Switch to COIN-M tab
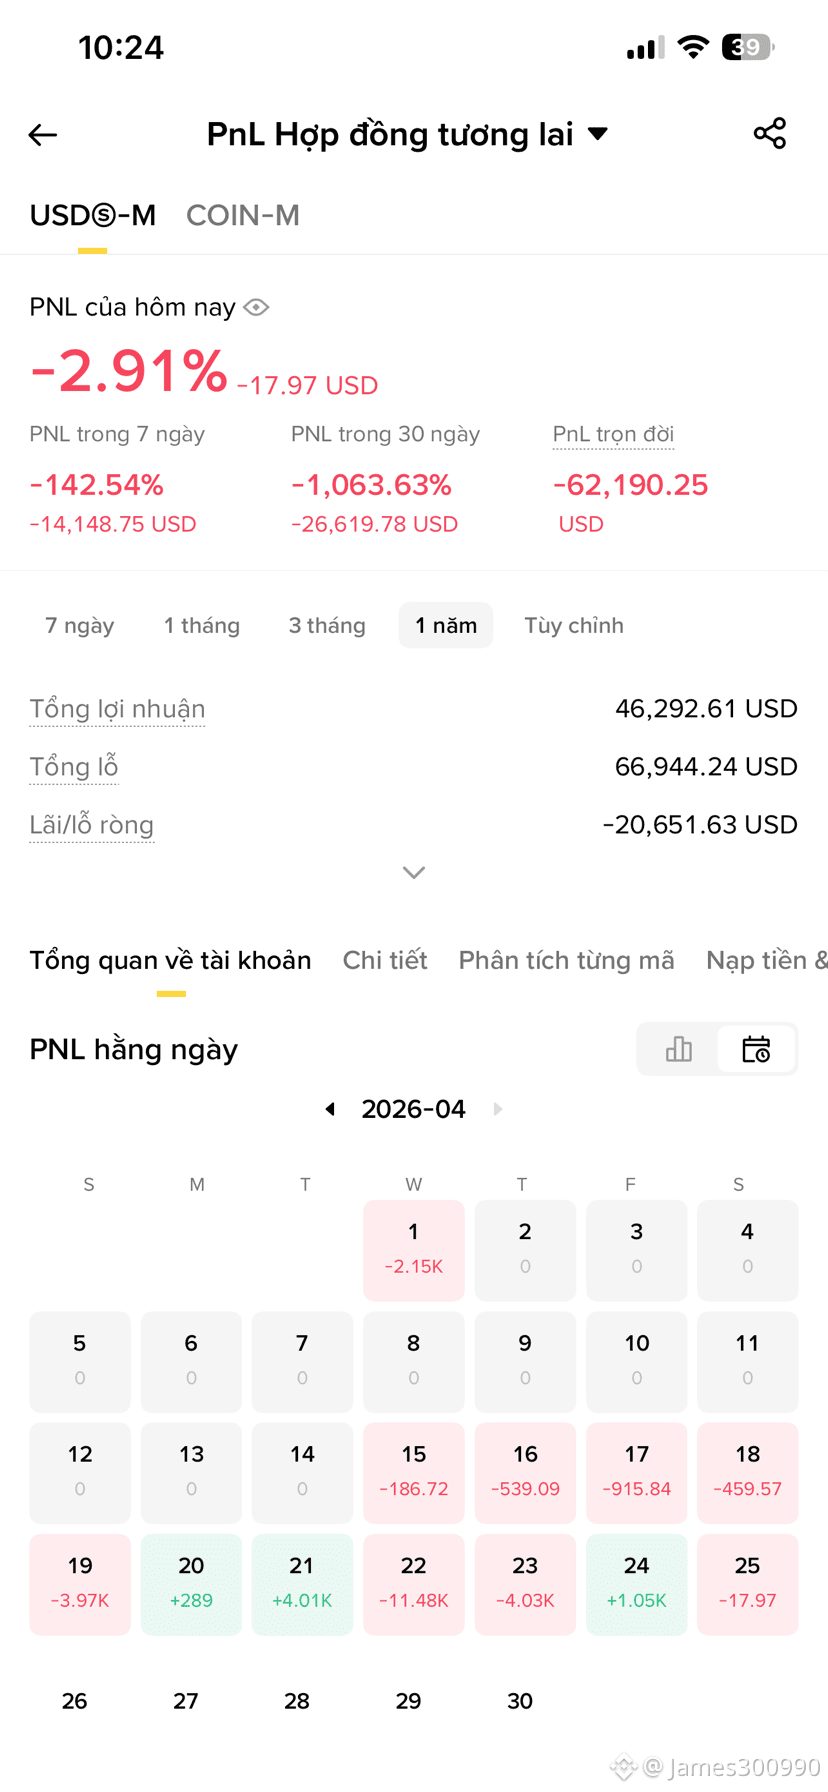828x1792 pixels. (x=243, y=215)
